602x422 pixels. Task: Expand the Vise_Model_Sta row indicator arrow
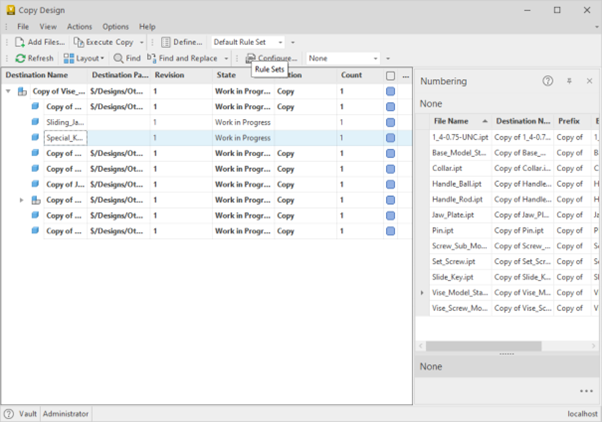click(x=422, y=293)
